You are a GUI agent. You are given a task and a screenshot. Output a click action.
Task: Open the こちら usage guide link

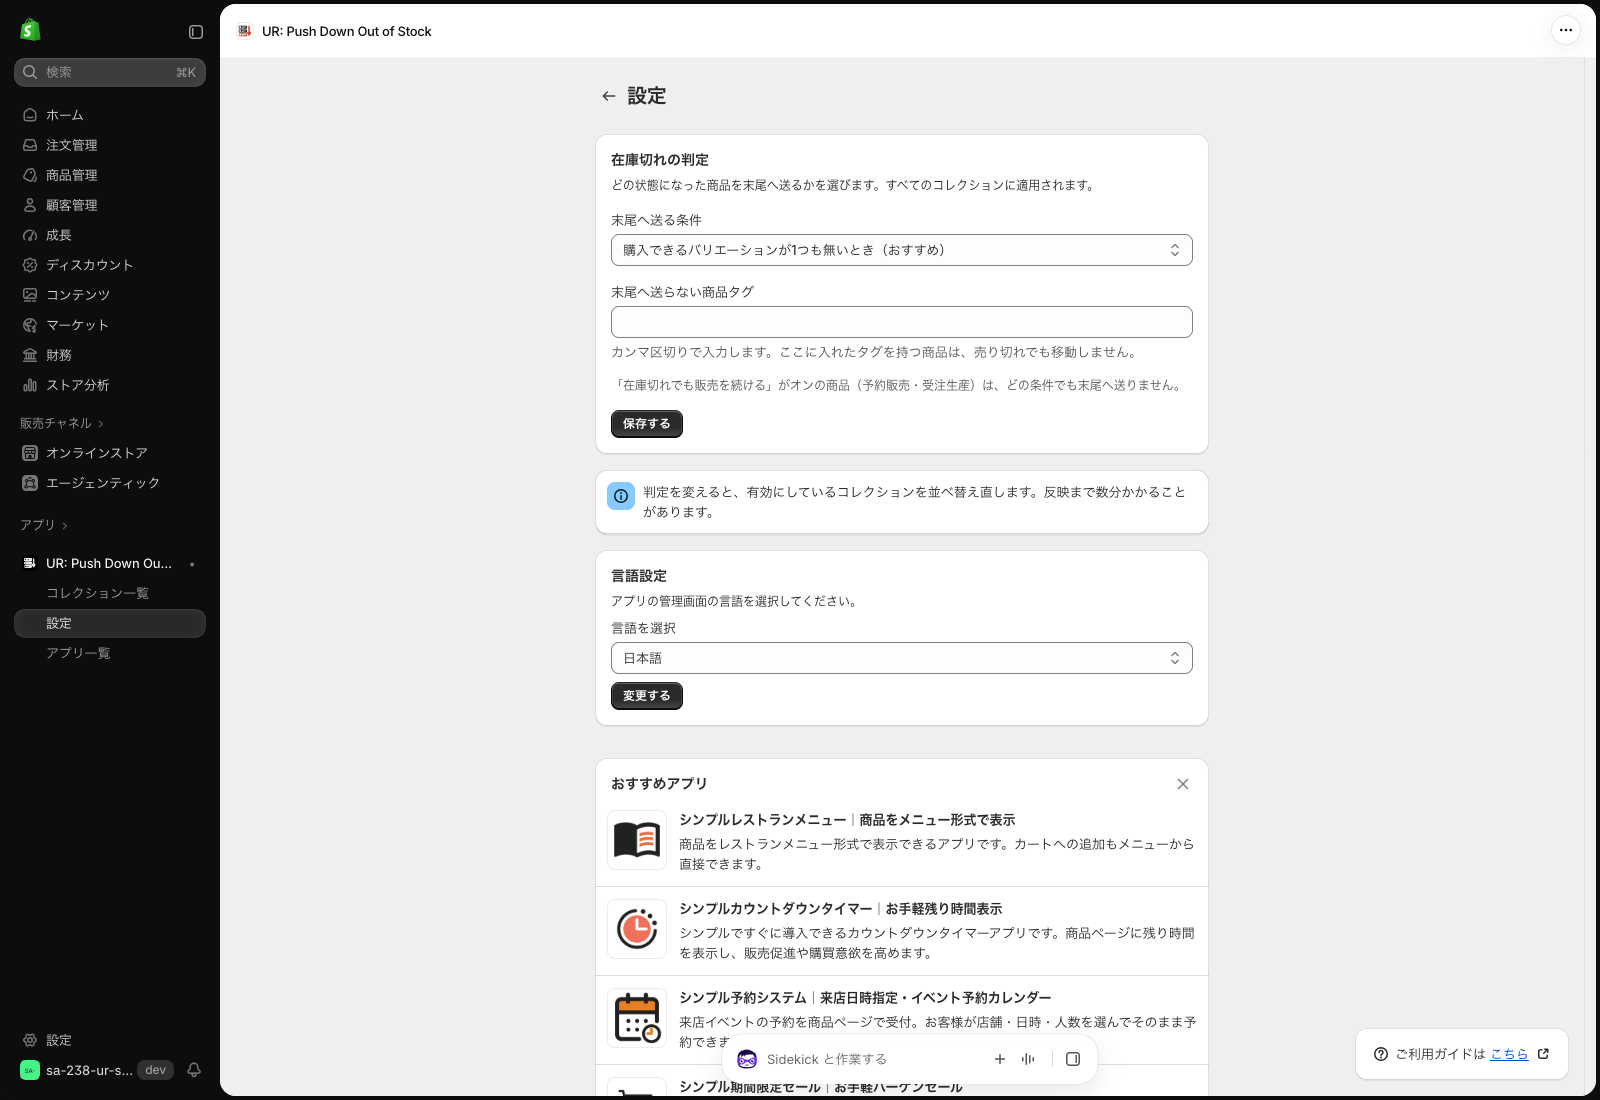point(1509,1054)
